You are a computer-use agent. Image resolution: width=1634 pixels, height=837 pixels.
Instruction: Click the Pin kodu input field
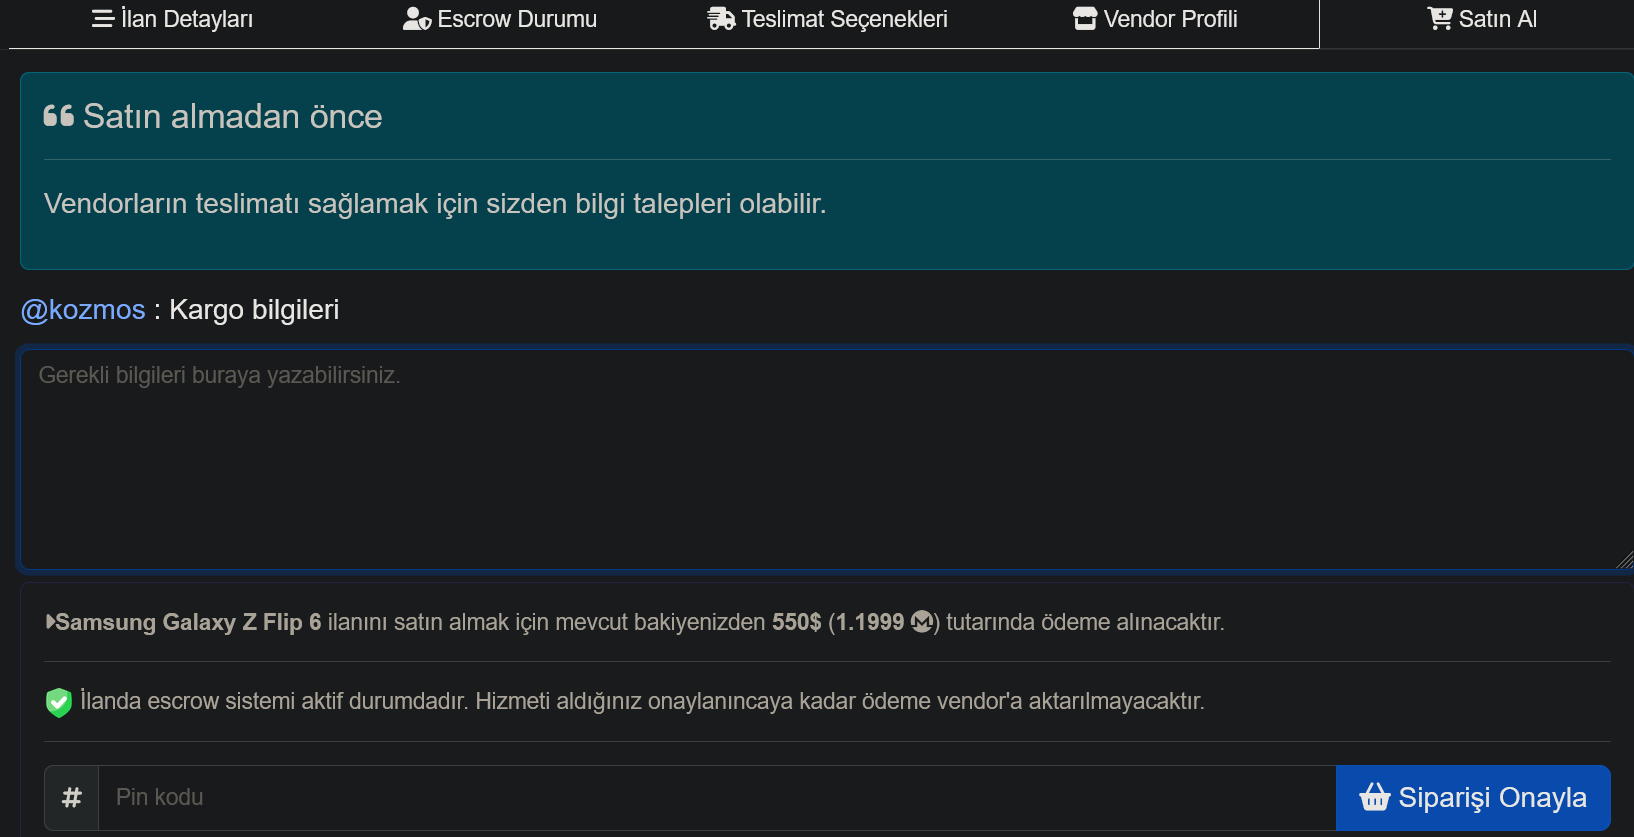(717, 798)
